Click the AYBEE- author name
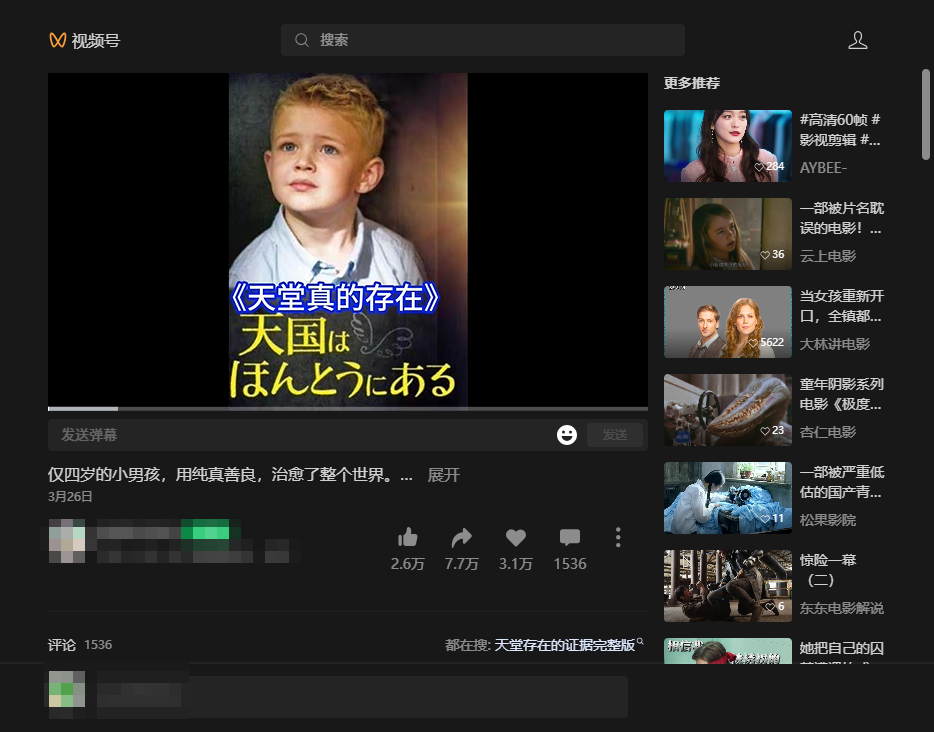The image size is (934, 732). [823, 168]
